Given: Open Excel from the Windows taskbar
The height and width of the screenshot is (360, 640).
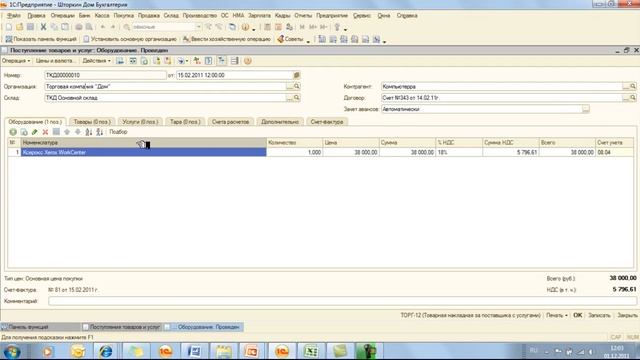Looking at the screenshot, I should [x=311, y=351].
